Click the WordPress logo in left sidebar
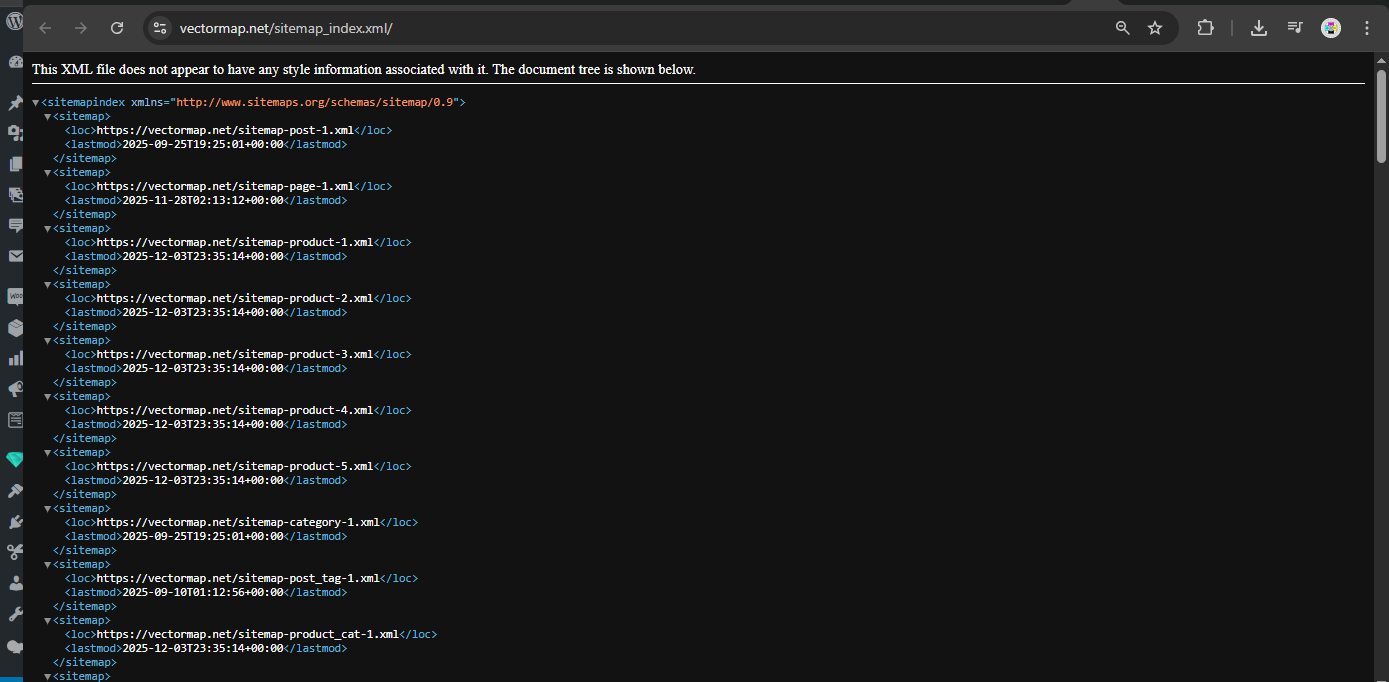Viewport: 1389px width, 682px height. [14, 20]
